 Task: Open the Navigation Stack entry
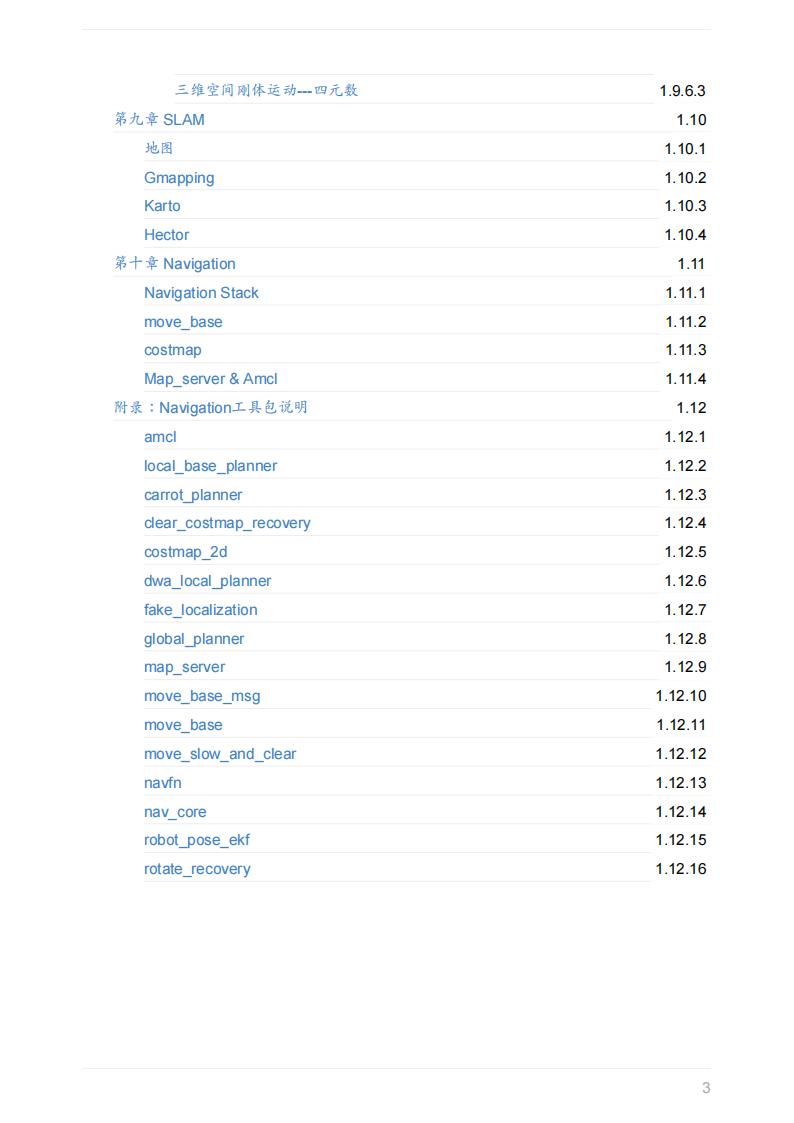point(201,293)
